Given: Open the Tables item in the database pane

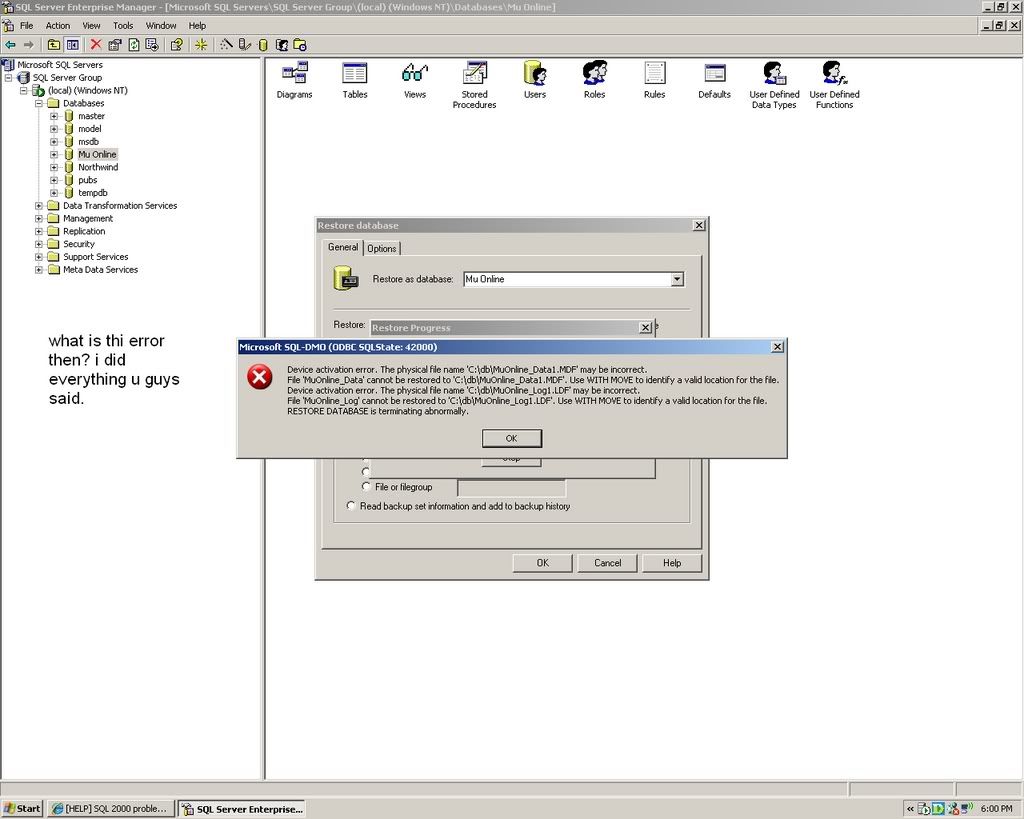Looking at the screenshot, I should tap(355, 74).
